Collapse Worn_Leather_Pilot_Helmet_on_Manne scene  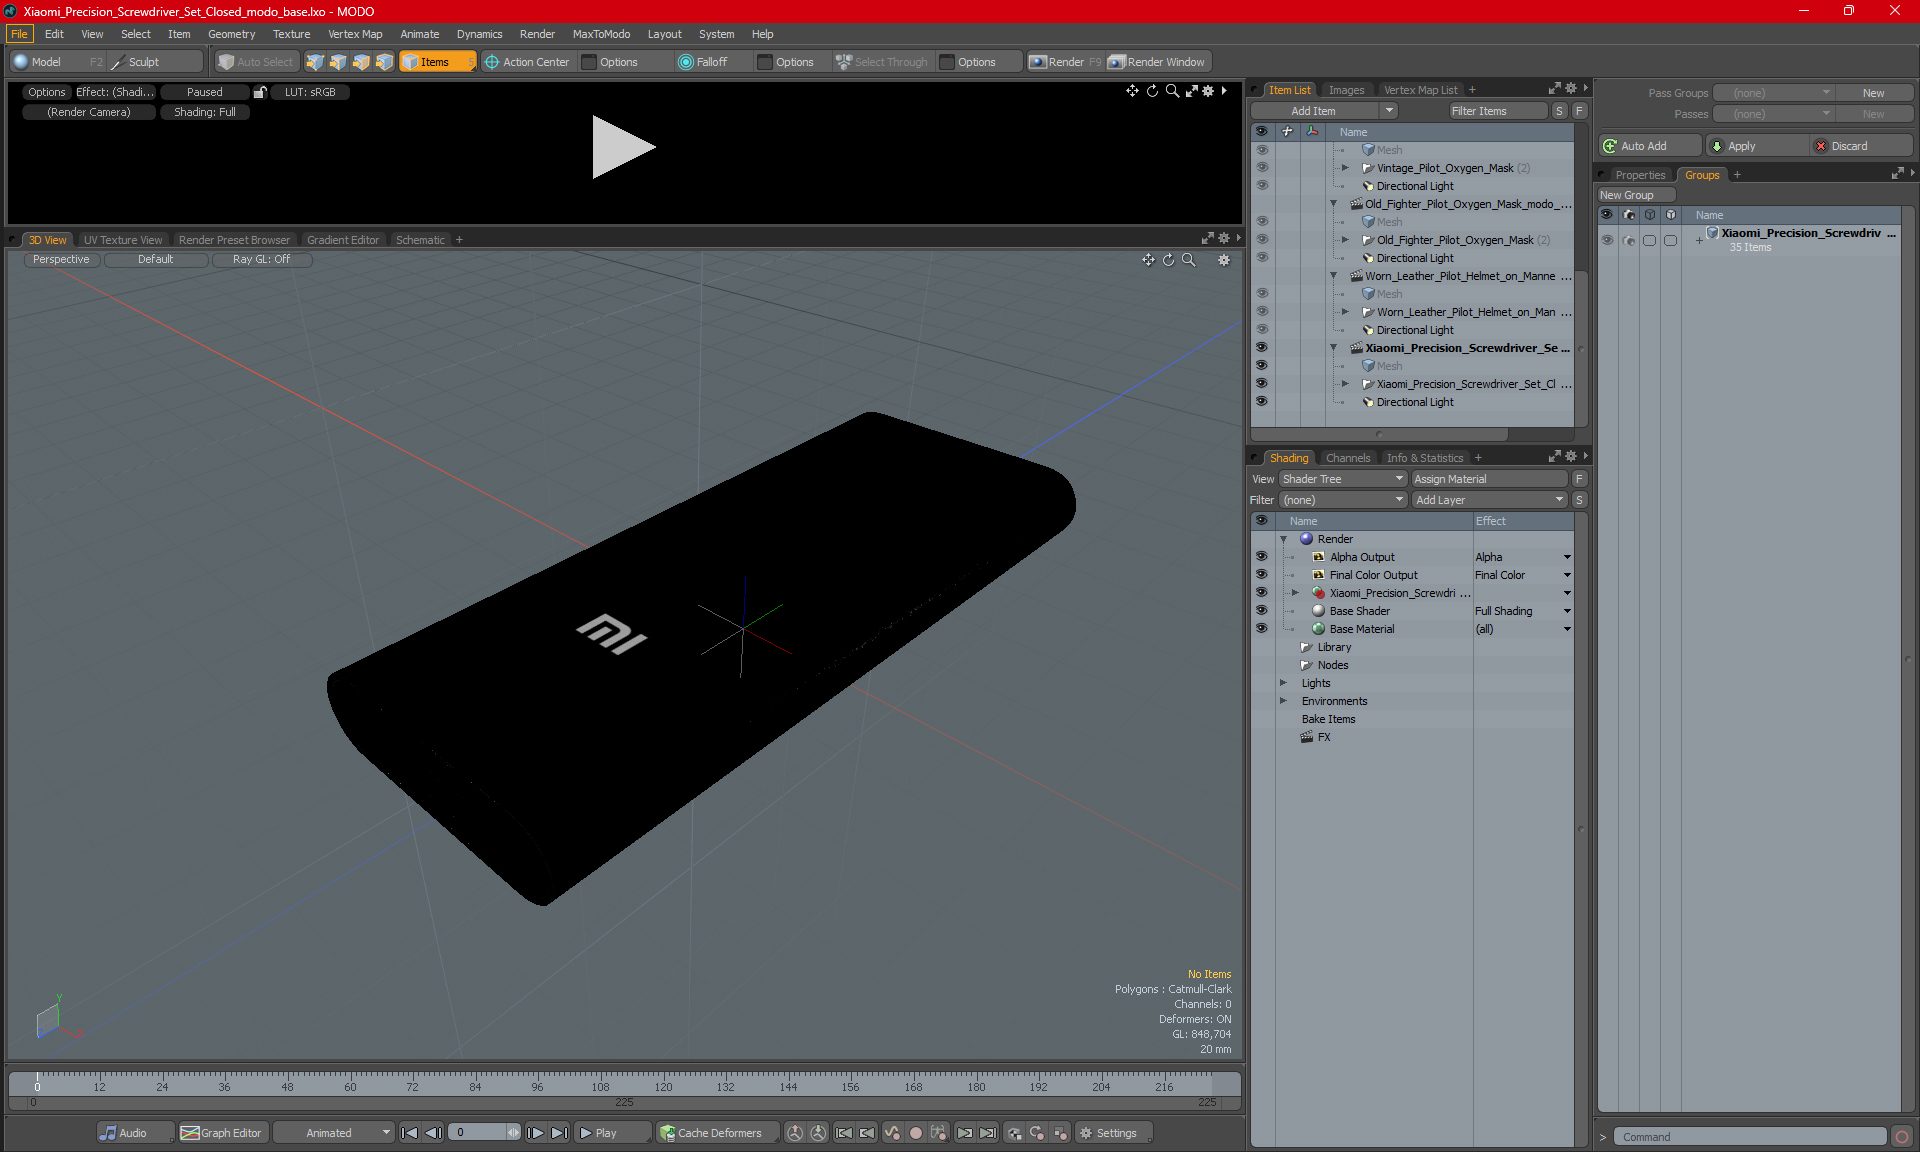pyautogui.click(x=1333, y=276)
